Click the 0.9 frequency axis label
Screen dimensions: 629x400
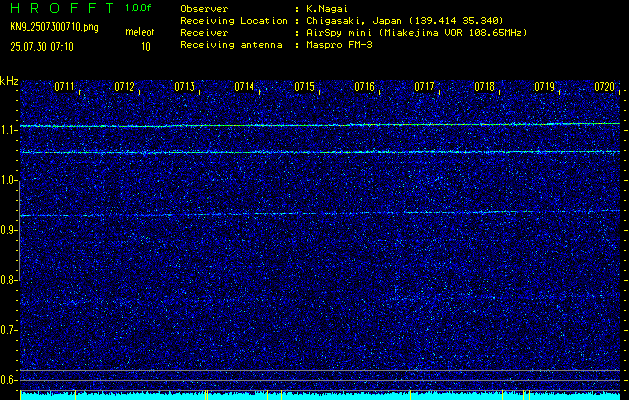point(8,230)
